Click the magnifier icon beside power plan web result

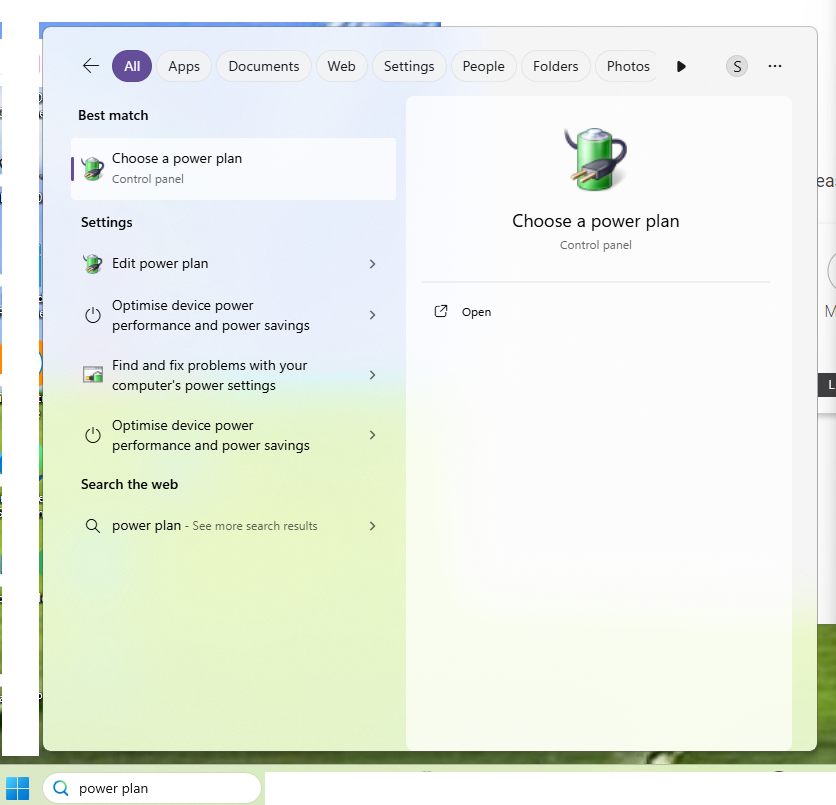[93, 526]
